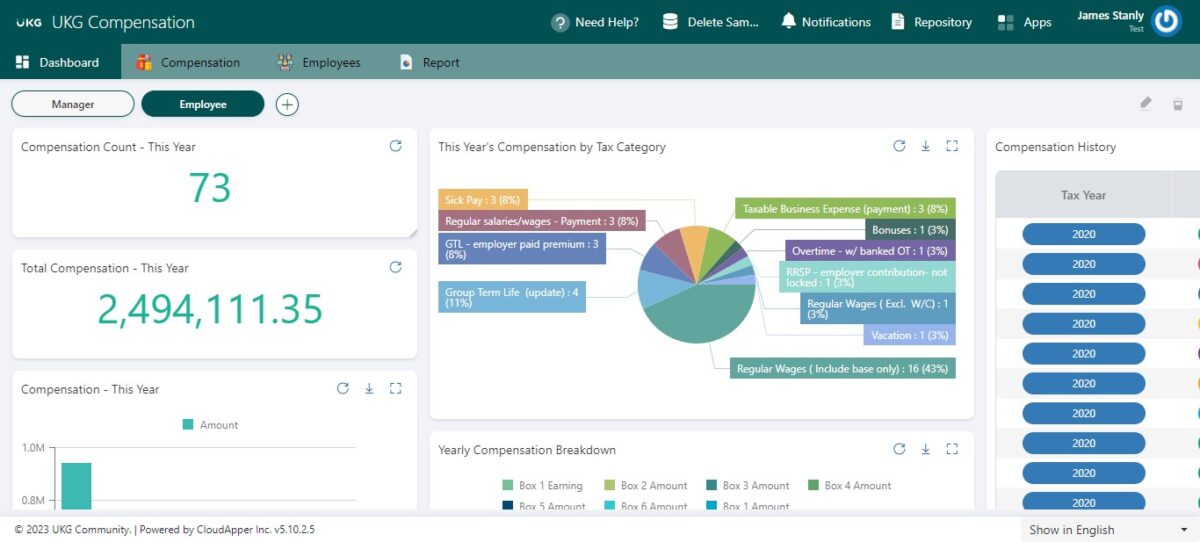Click the 73 compensation count value
Screen dimensions: 1200x542
click(210, 188)
